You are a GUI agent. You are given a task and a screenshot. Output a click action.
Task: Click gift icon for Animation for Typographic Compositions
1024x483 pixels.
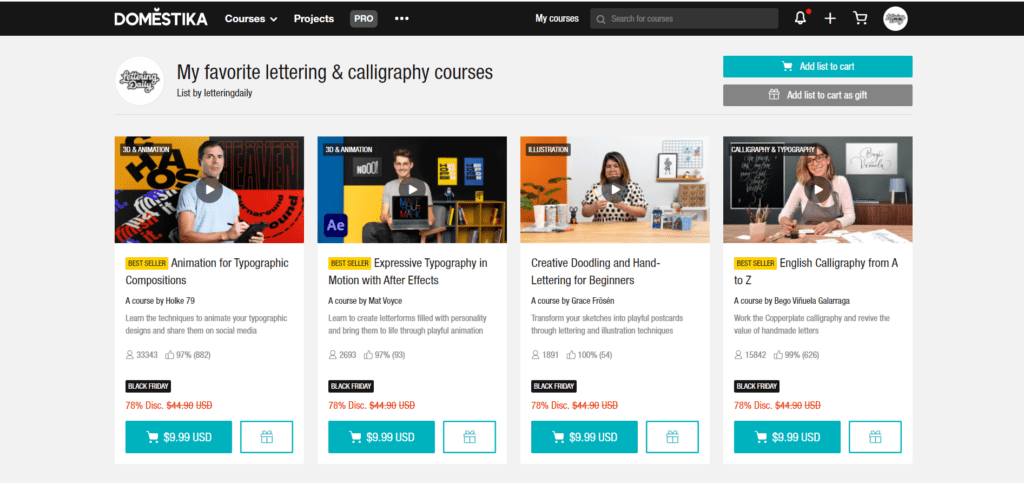[266, 437]
